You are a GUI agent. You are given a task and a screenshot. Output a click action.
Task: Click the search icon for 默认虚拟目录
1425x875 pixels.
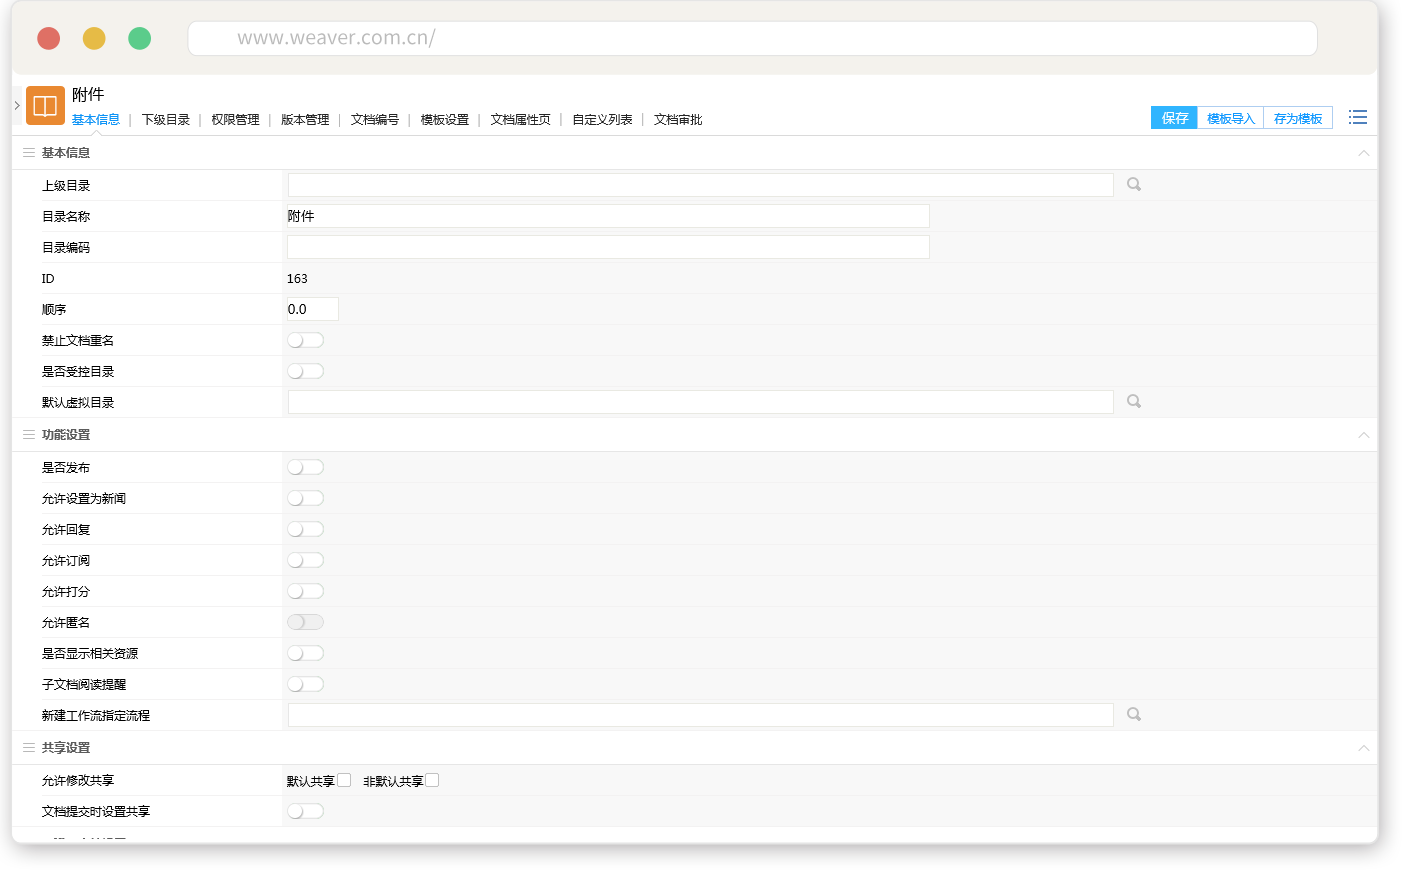pos(1134,402)
